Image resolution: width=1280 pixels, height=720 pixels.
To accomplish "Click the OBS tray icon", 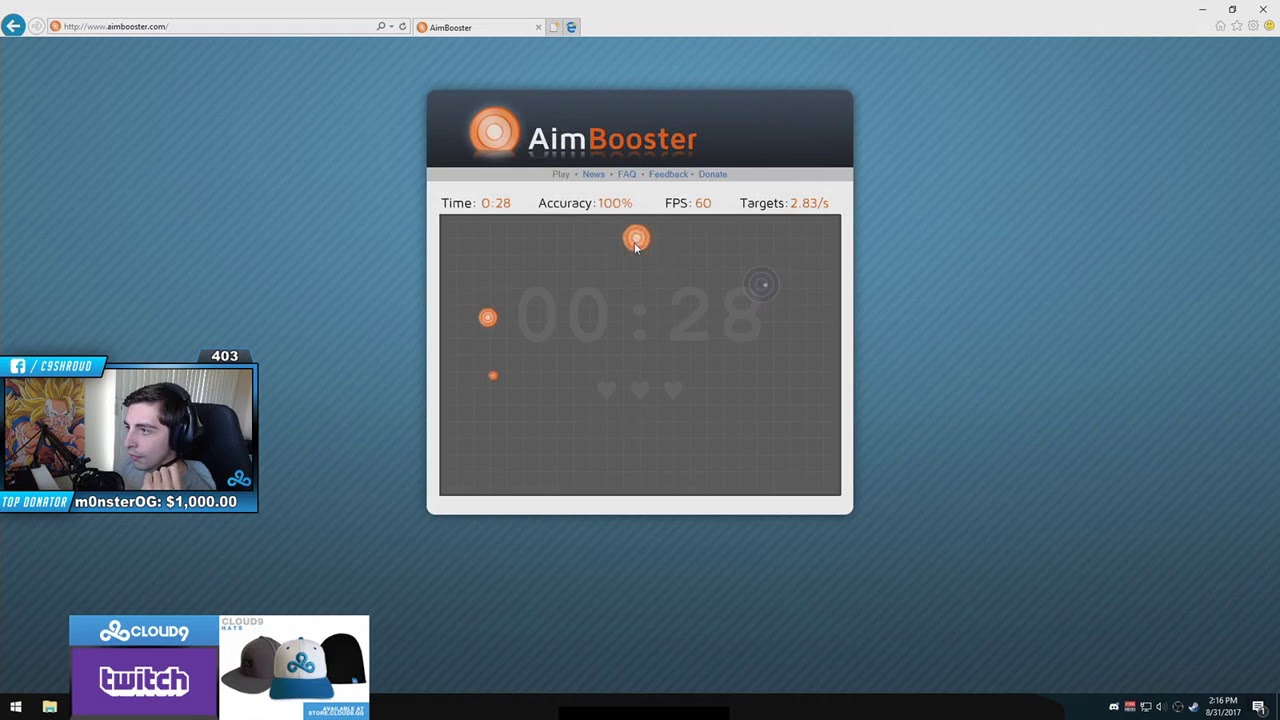I will [x=1177, y=707].
